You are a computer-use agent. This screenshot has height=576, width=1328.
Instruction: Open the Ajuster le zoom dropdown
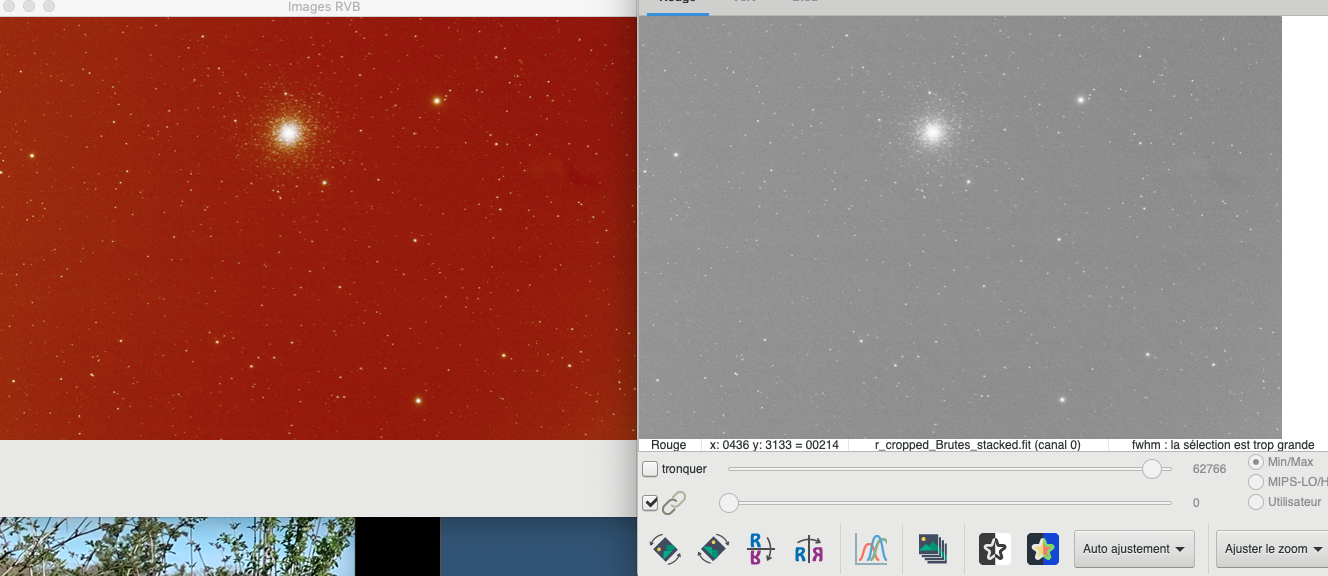click(1272, 549)
